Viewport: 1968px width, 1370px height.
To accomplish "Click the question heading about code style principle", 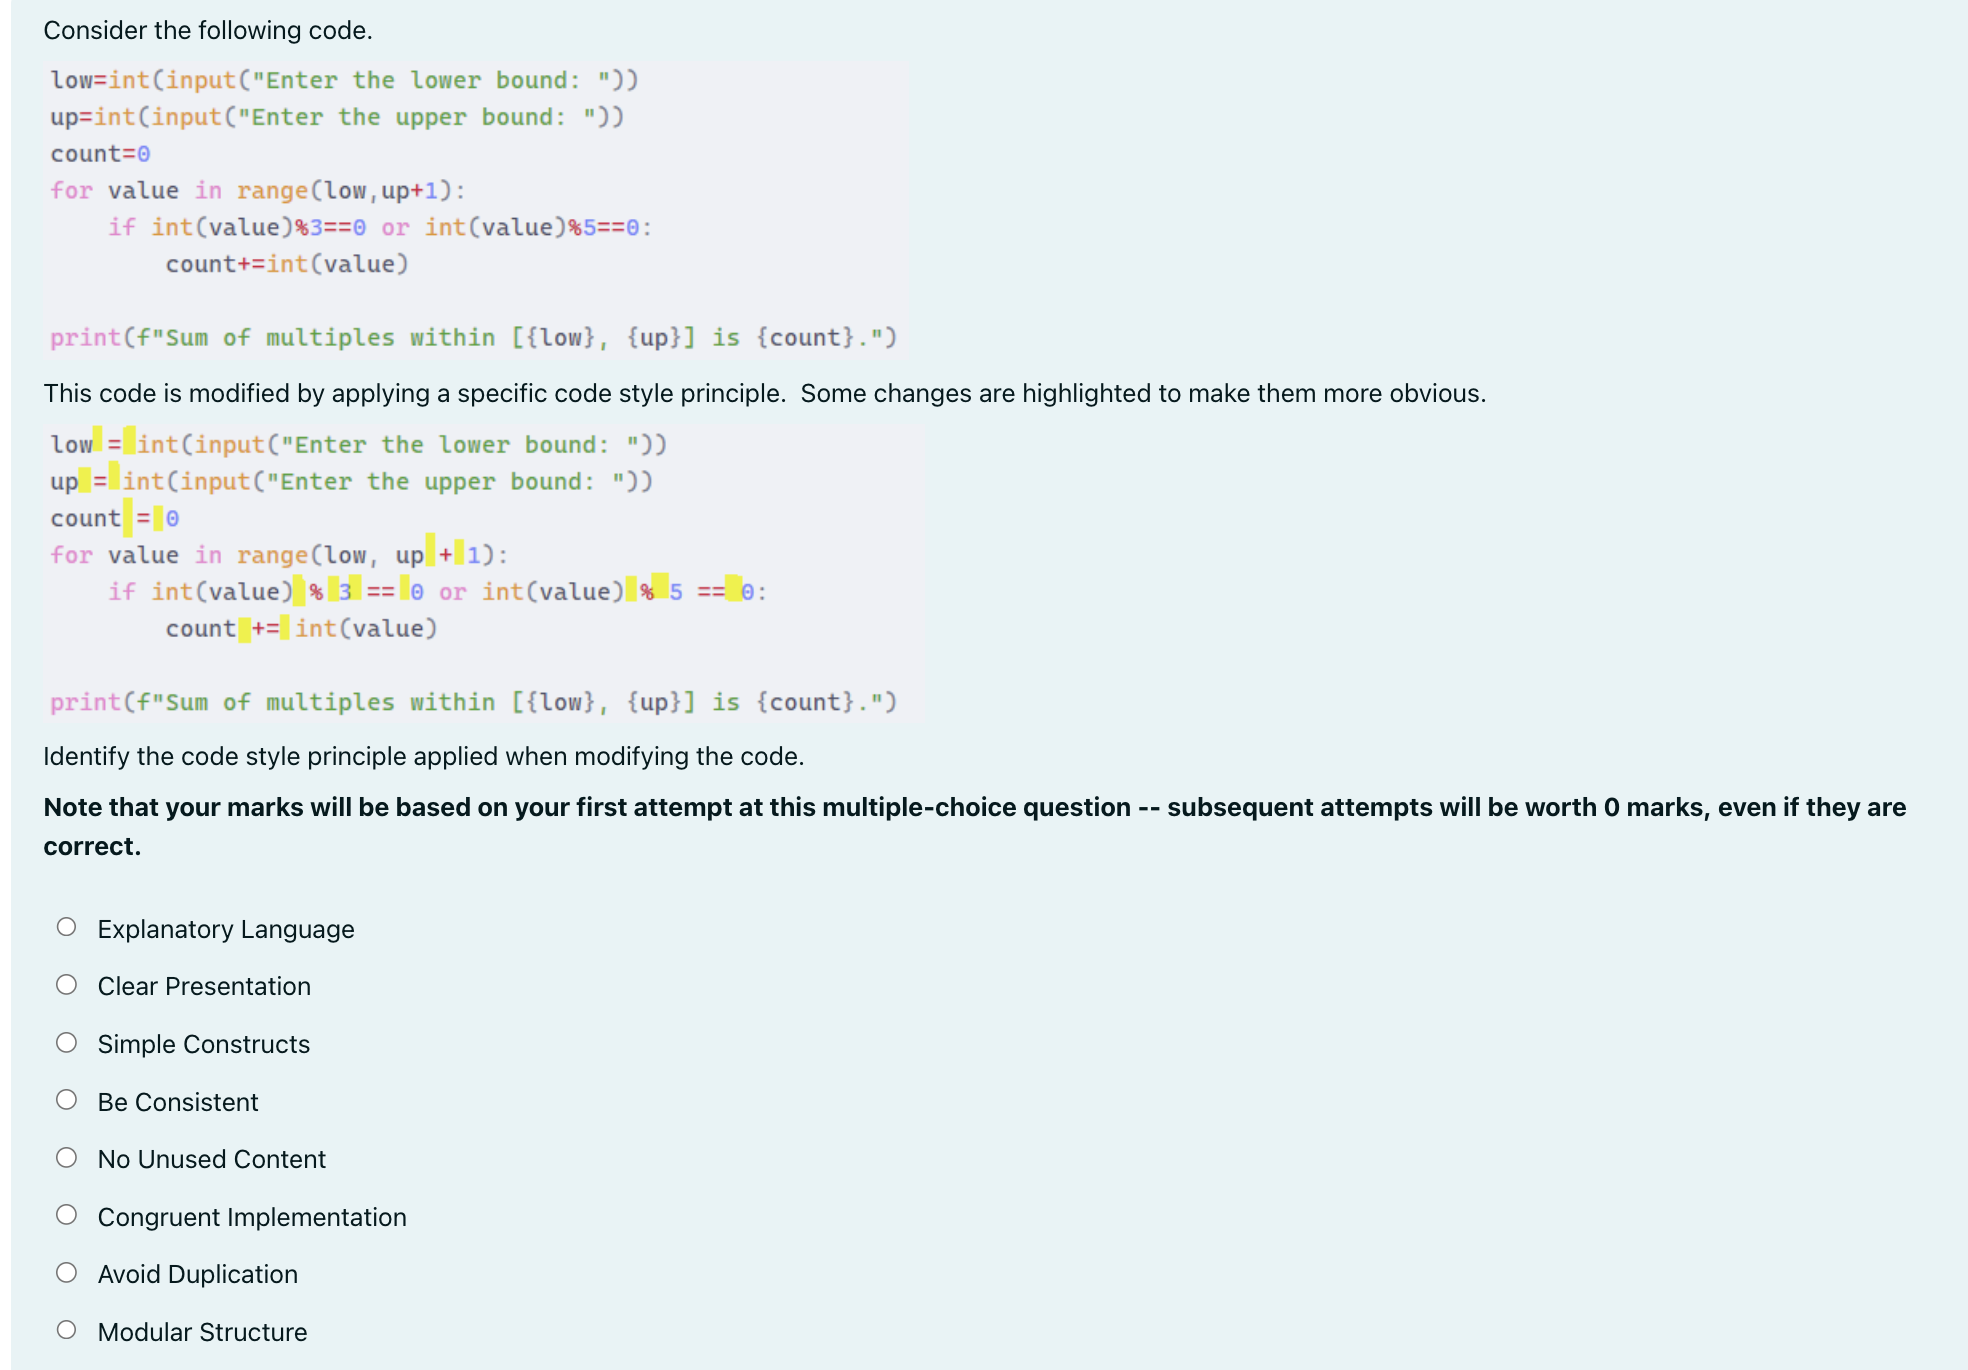I will point(423,756).
